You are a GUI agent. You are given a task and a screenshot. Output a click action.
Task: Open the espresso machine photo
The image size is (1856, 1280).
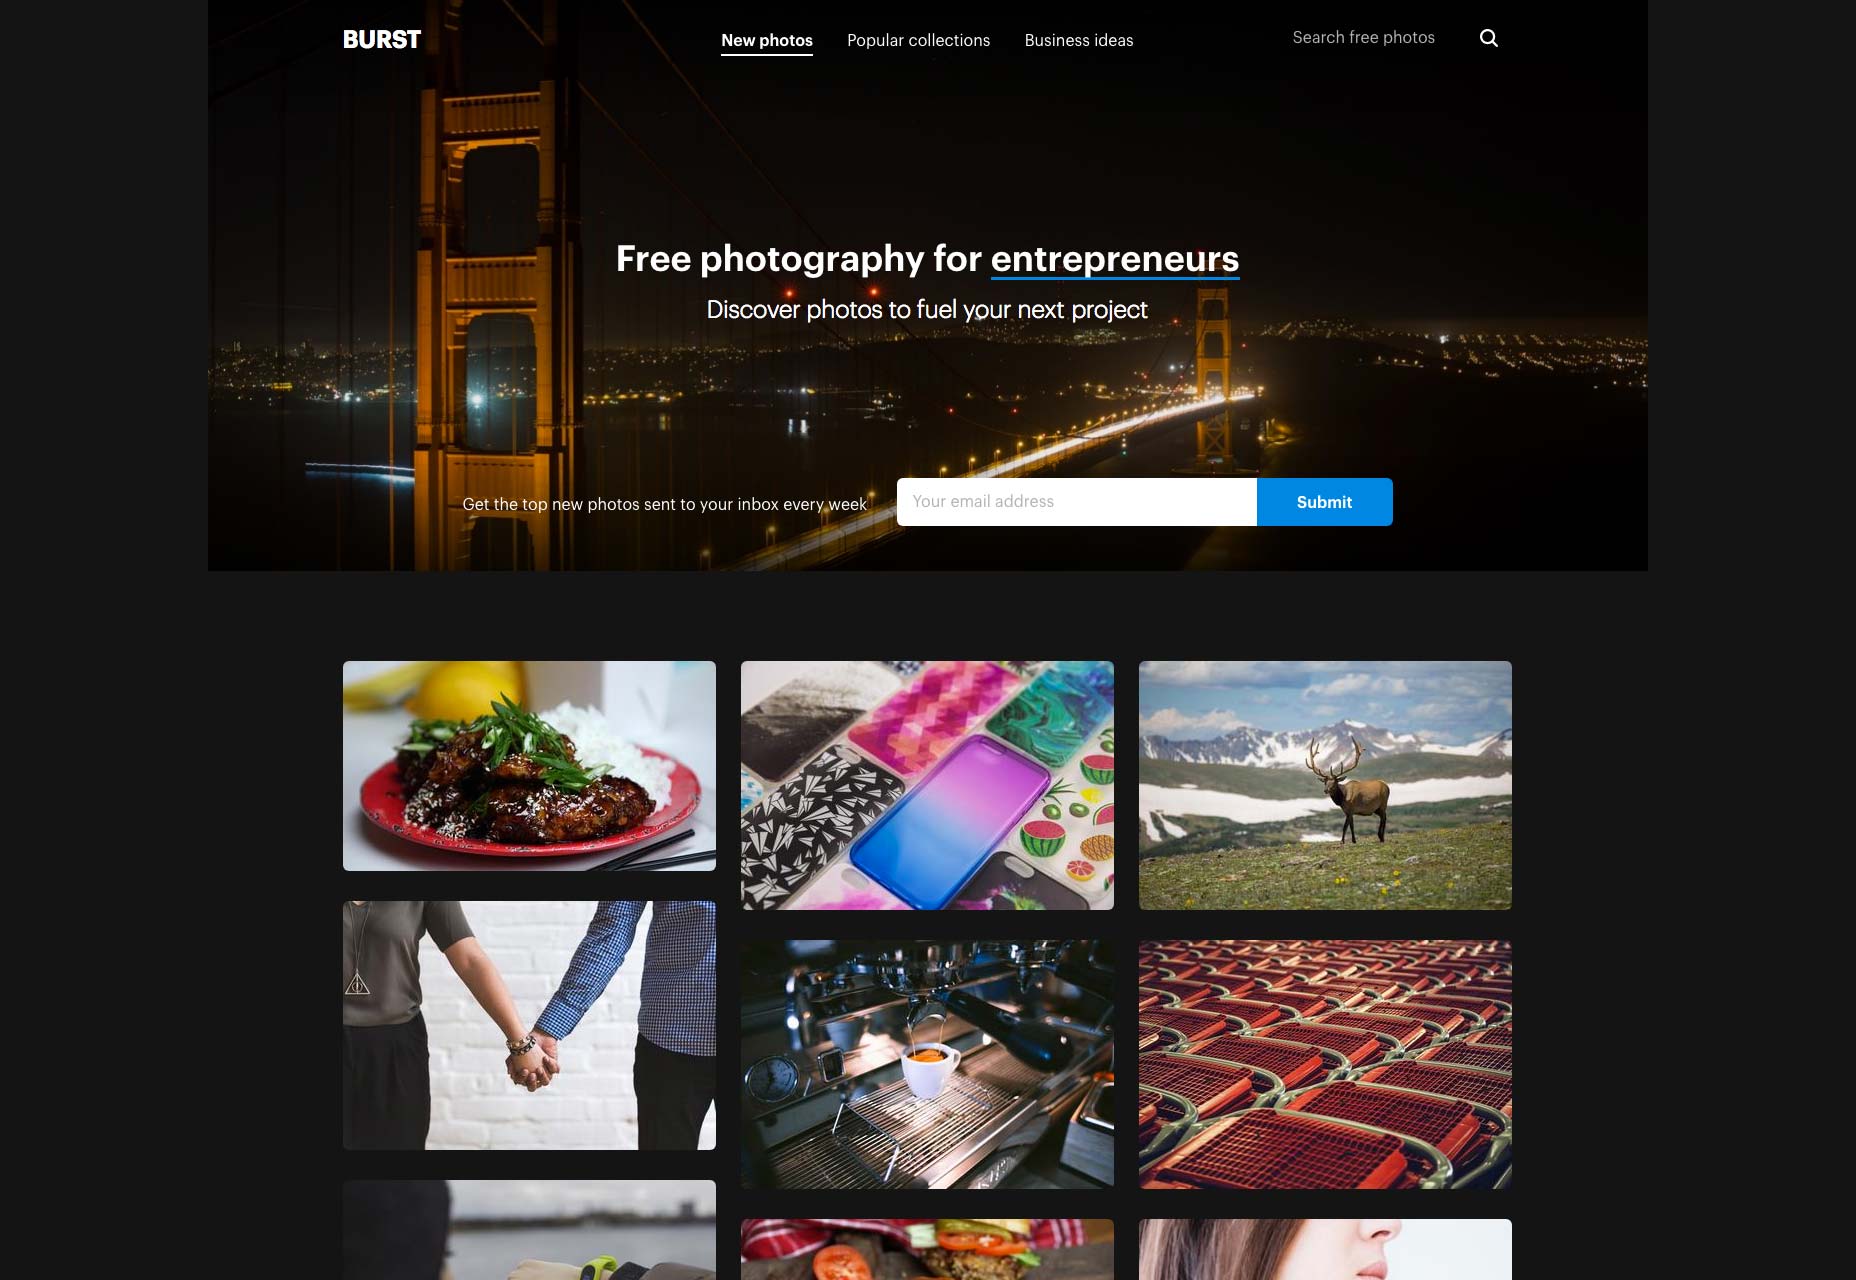tap(927, 1064)
